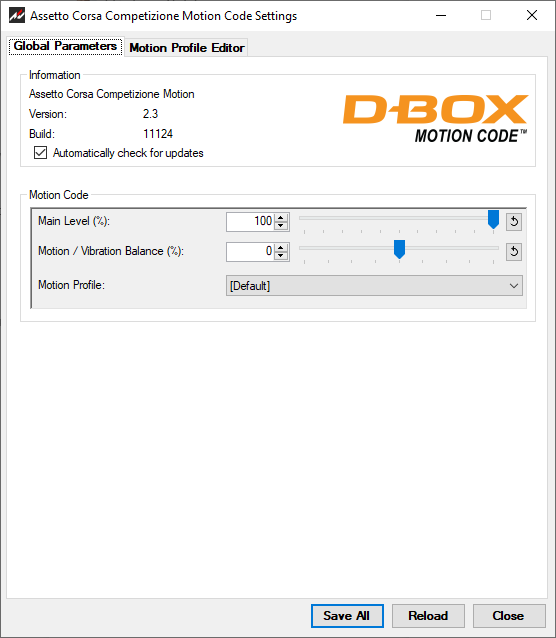Click the Main Level value field
This screenshot has width=556, height=638.
[x=250, y=222]
